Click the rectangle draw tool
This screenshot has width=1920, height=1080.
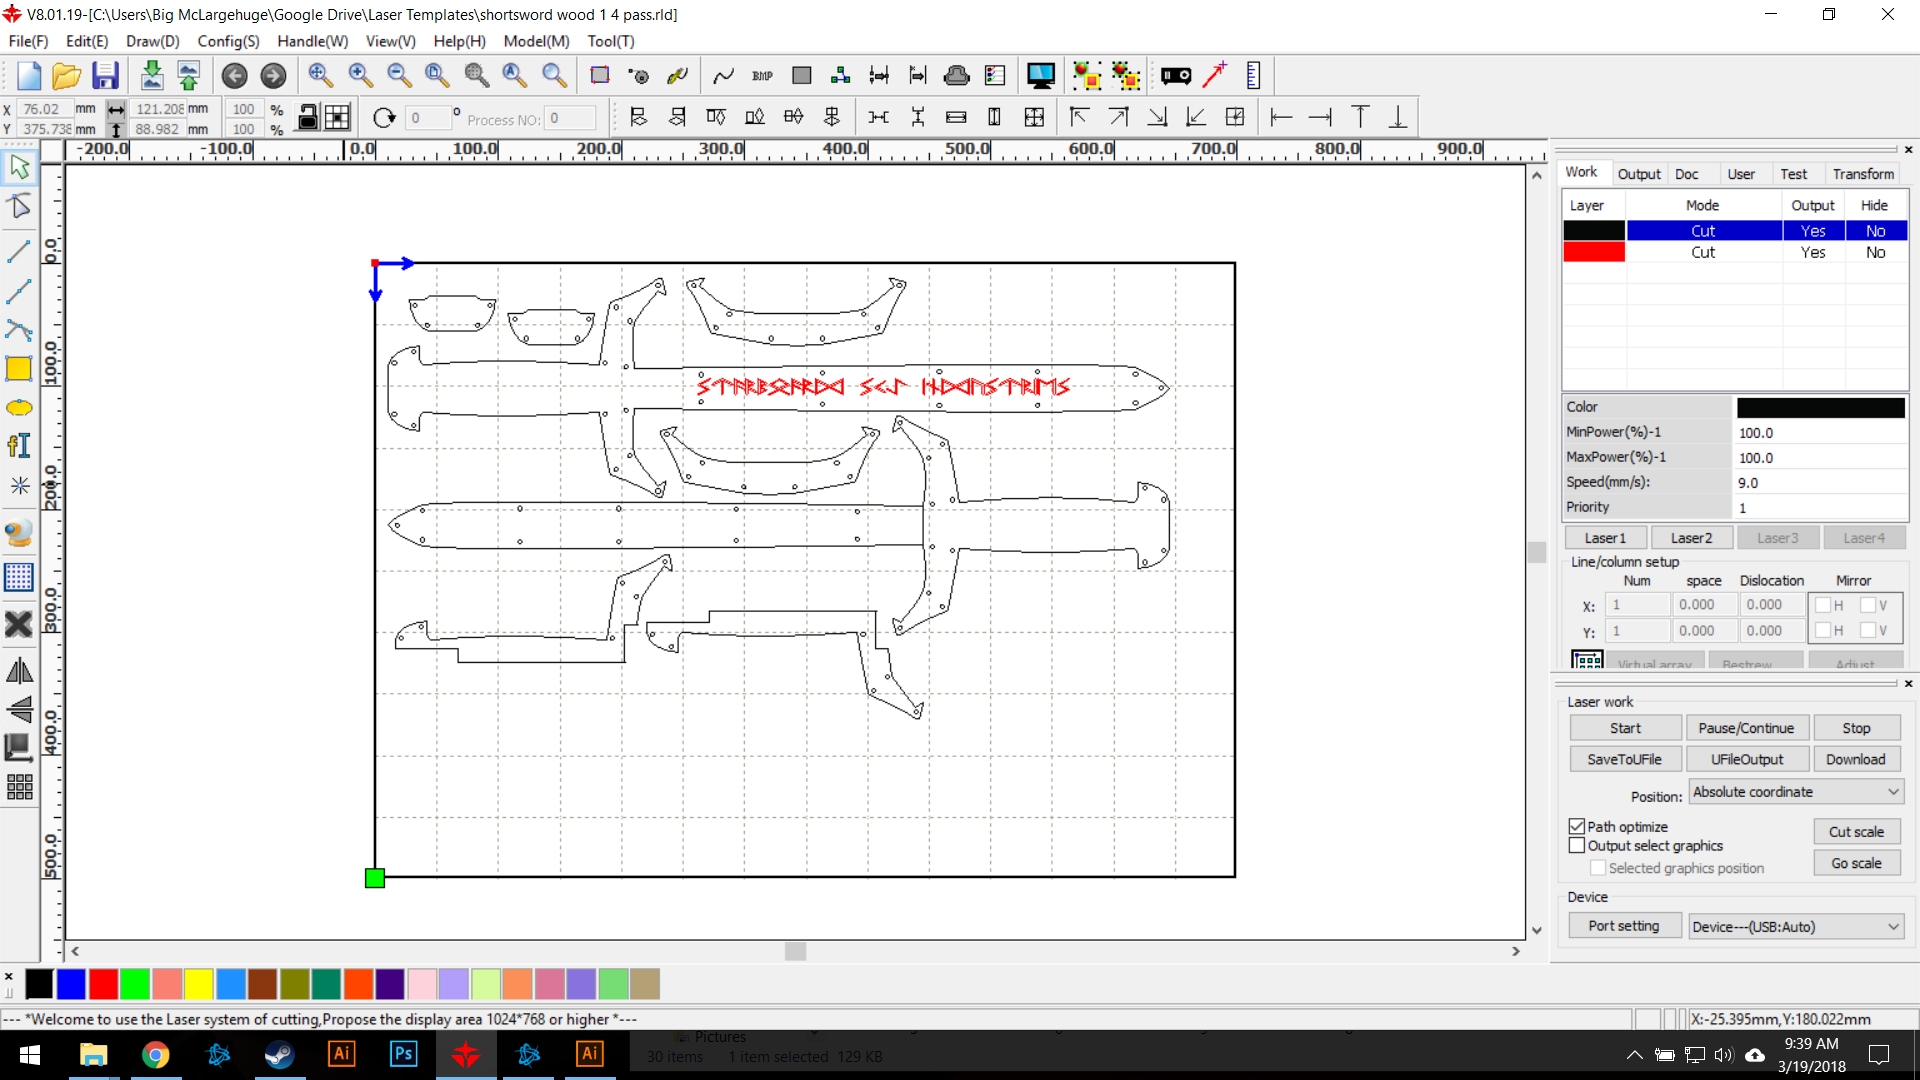pos(20,369)
